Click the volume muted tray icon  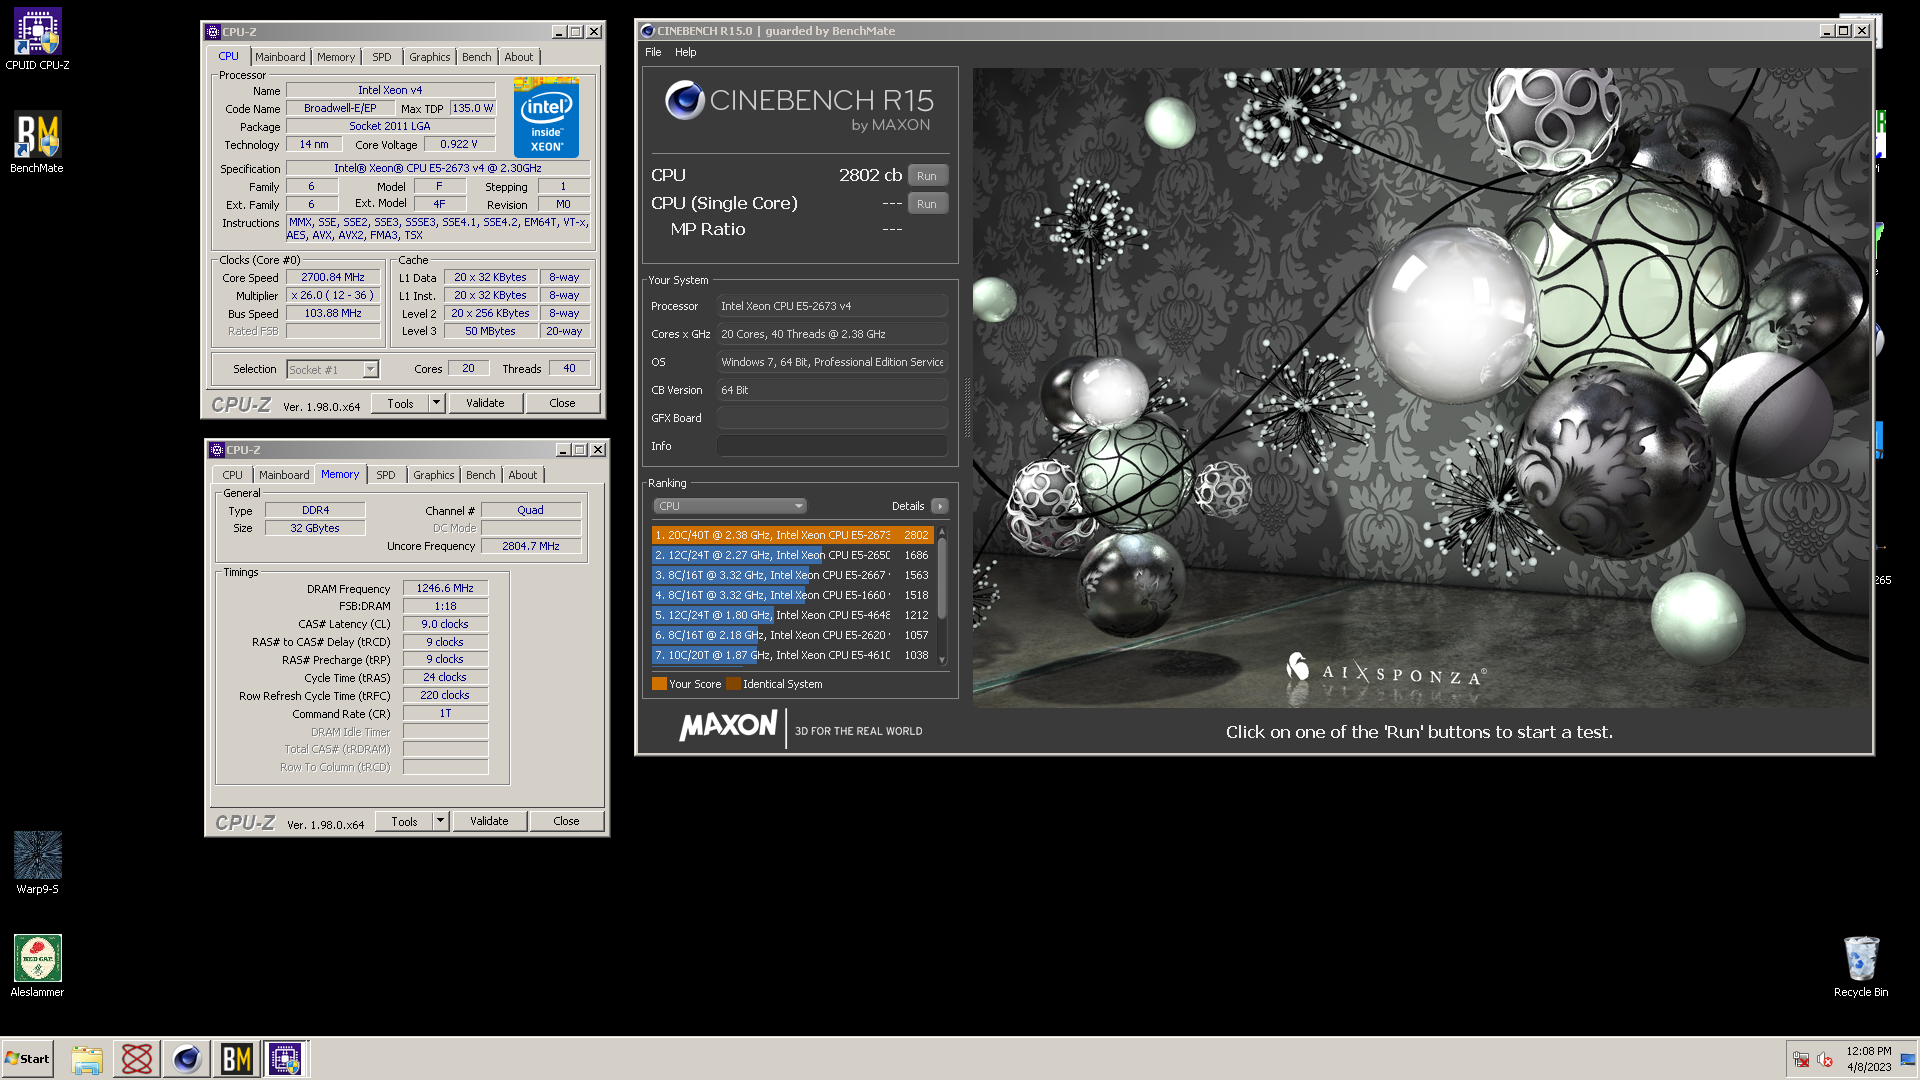pyautogui.click(x=1825, y=1060)
